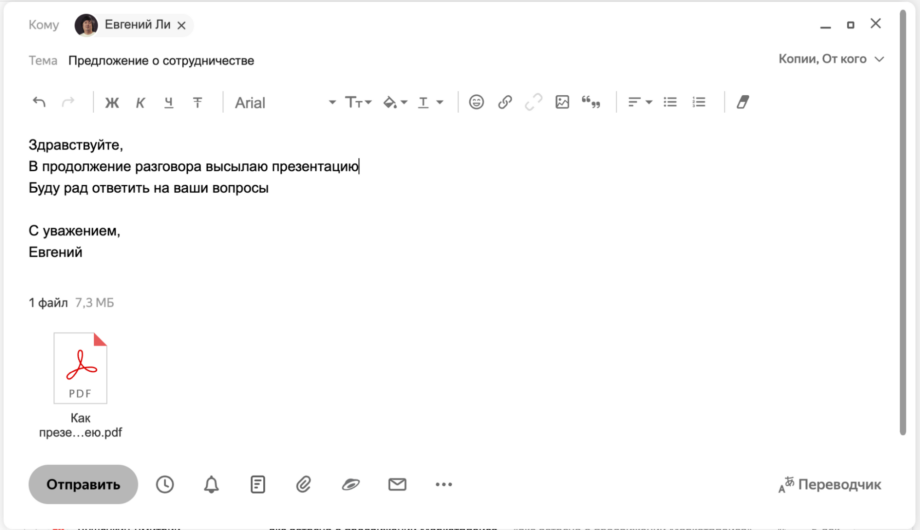This screenshot has width=920, height=530.
Task: Insert an image into the message
Action: point(562,102)
